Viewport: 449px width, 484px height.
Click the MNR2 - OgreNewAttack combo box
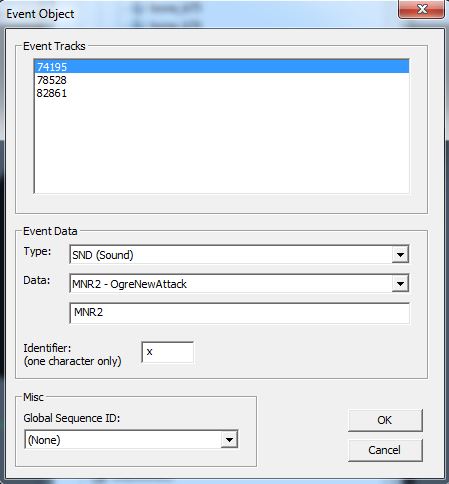point(239,284)
